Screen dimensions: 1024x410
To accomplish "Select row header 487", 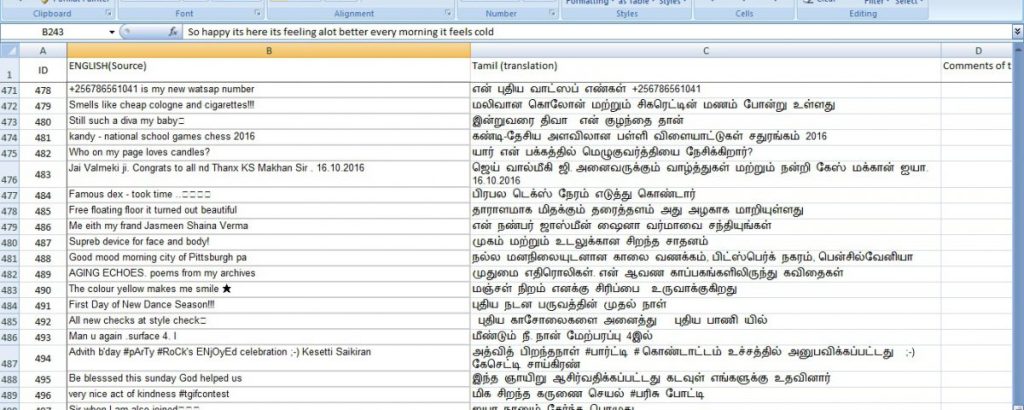I will click(10, 358).
